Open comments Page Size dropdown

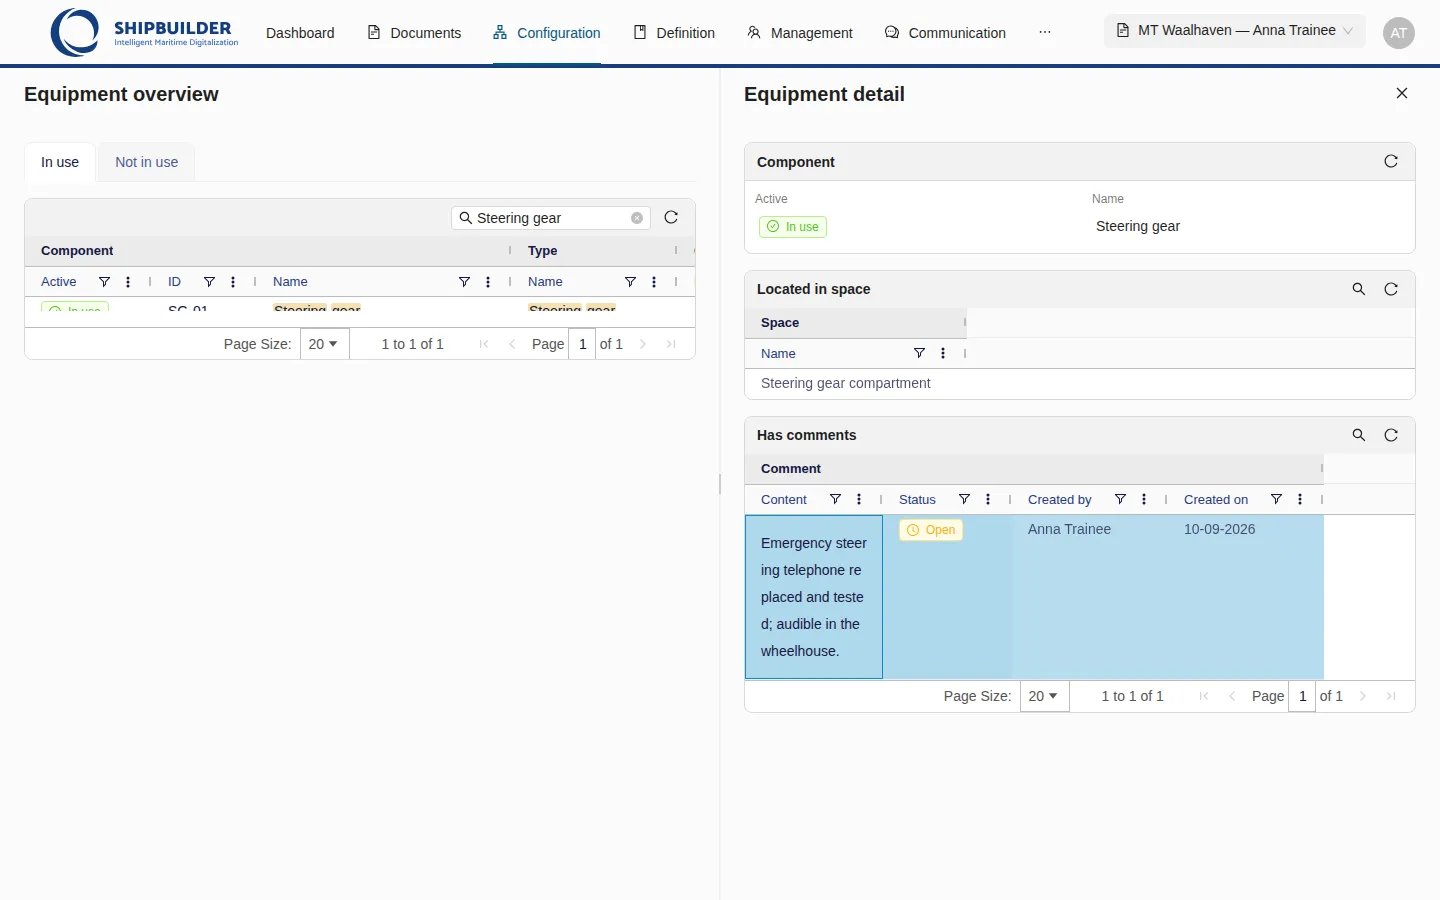1044,696
